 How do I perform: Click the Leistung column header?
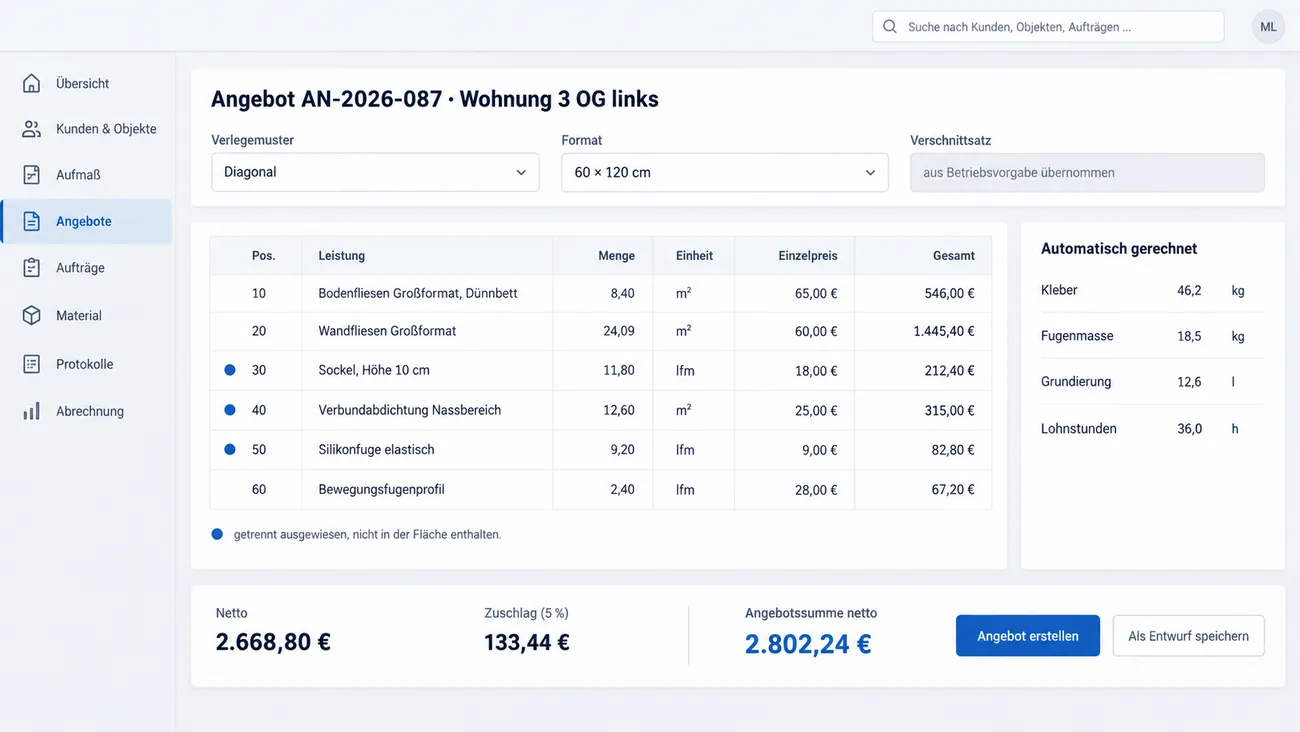(342, 256)
